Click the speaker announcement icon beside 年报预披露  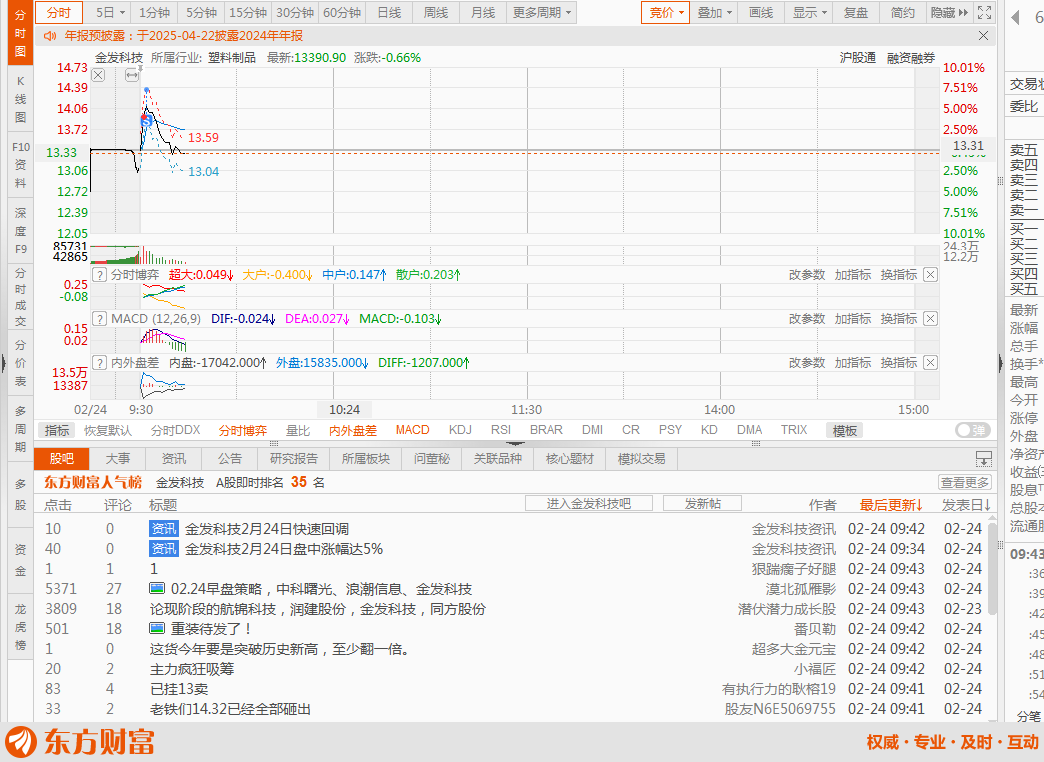pos(50,36)
